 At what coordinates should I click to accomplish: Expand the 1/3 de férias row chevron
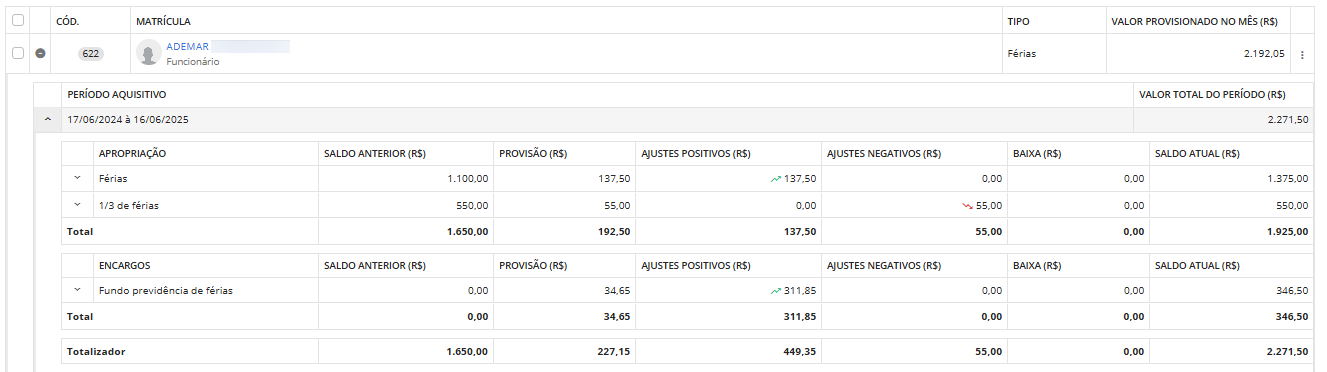point(77,205)
